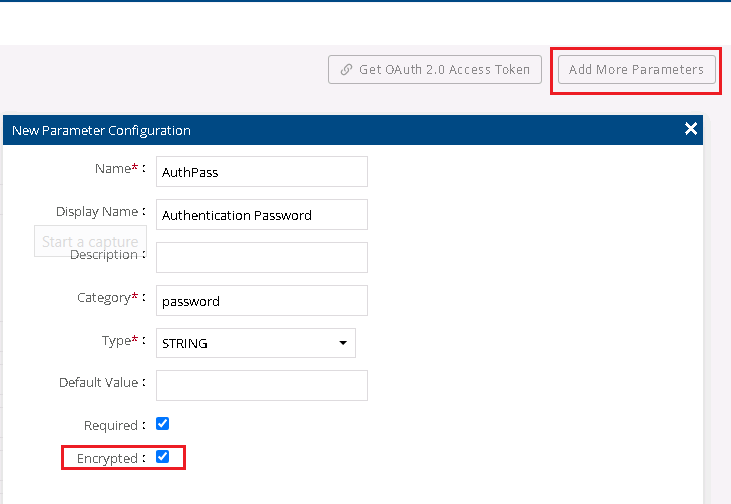Toggle the Required checkbox
Viewport: 731px width, 504px height.
pos(163,423)
